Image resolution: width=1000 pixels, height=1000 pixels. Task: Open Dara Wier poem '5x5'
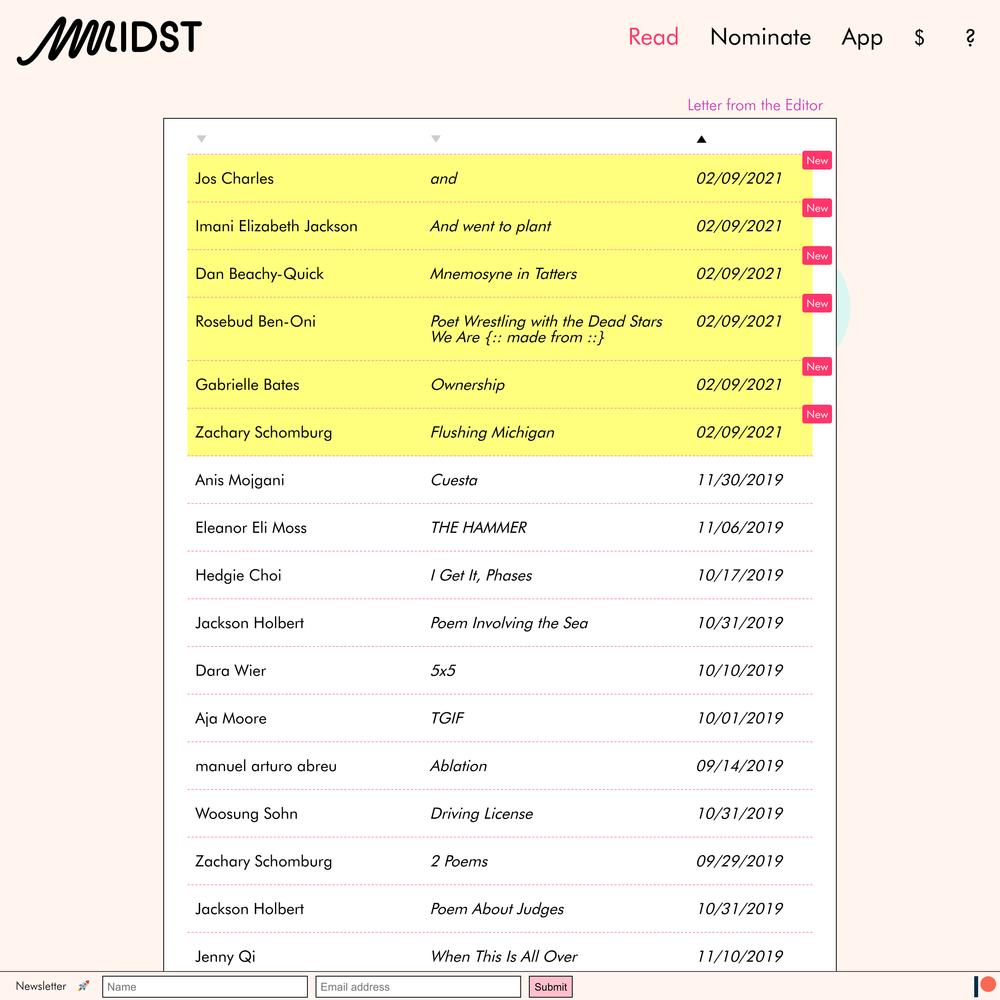coord(443,671)
